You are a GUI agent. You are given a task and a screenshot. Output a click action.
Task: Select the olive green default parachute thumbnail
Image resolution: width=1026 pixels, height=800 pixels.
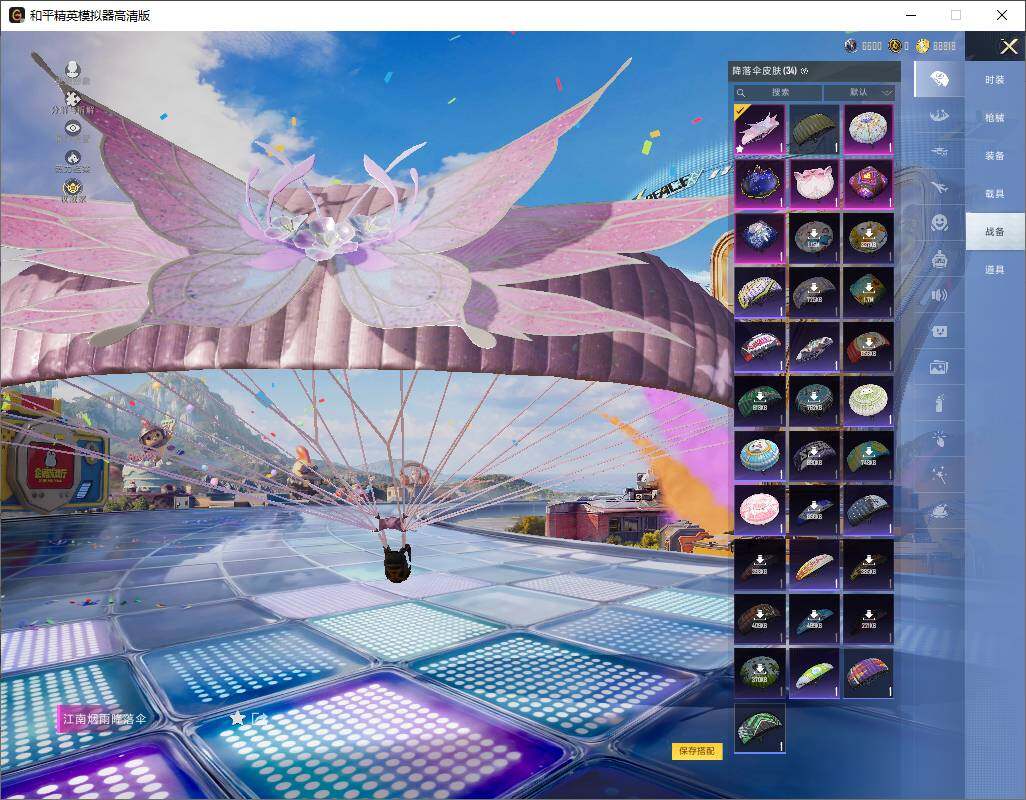click(x=814, y=130)
